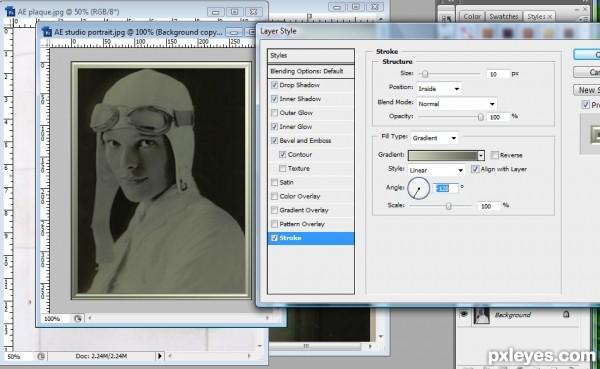Check the Outer Glow checkbox
The image size is (600, 369).
274,113
